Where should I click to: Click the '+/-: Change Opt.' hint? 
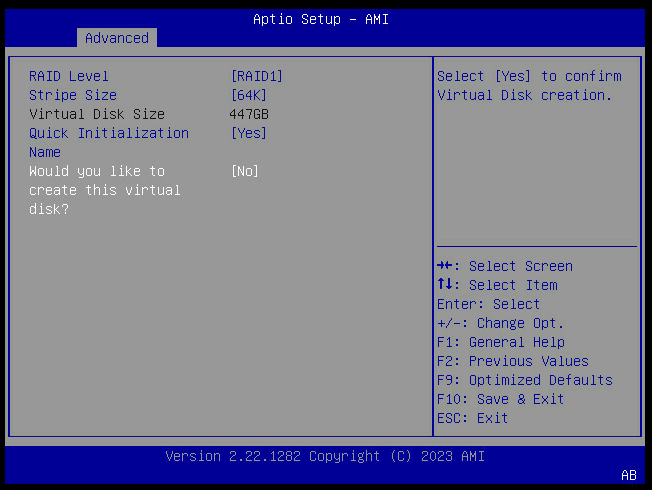[500, 323]
